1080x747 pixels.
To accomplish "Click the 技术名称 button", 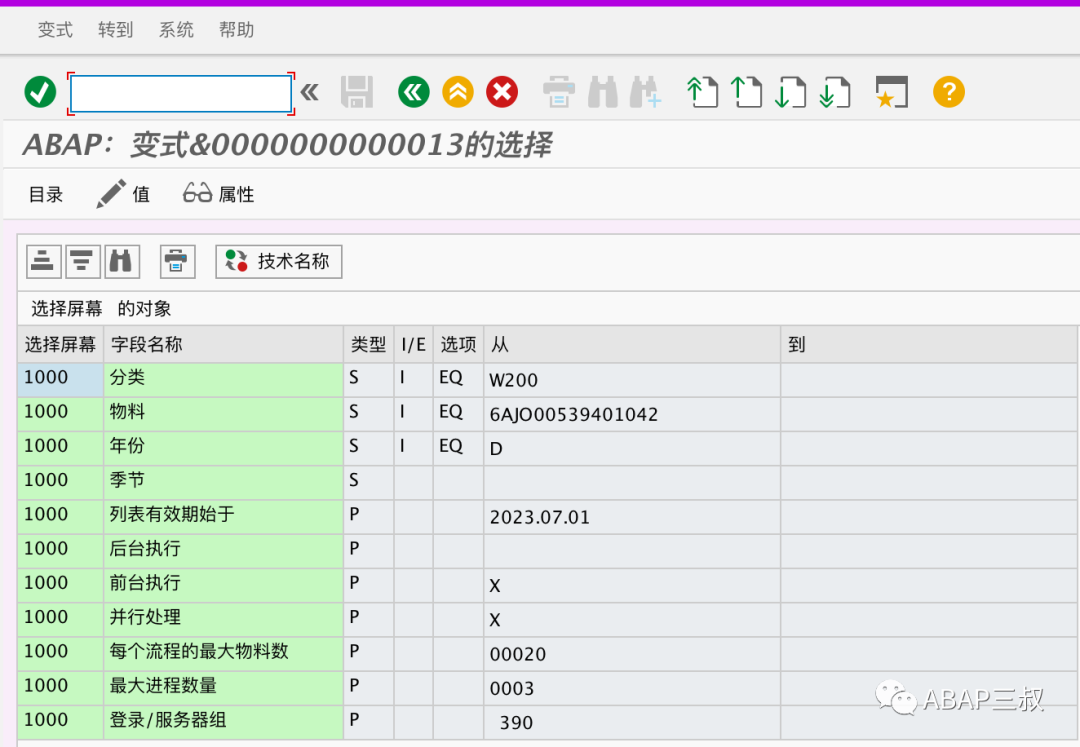I will (278, 262).
